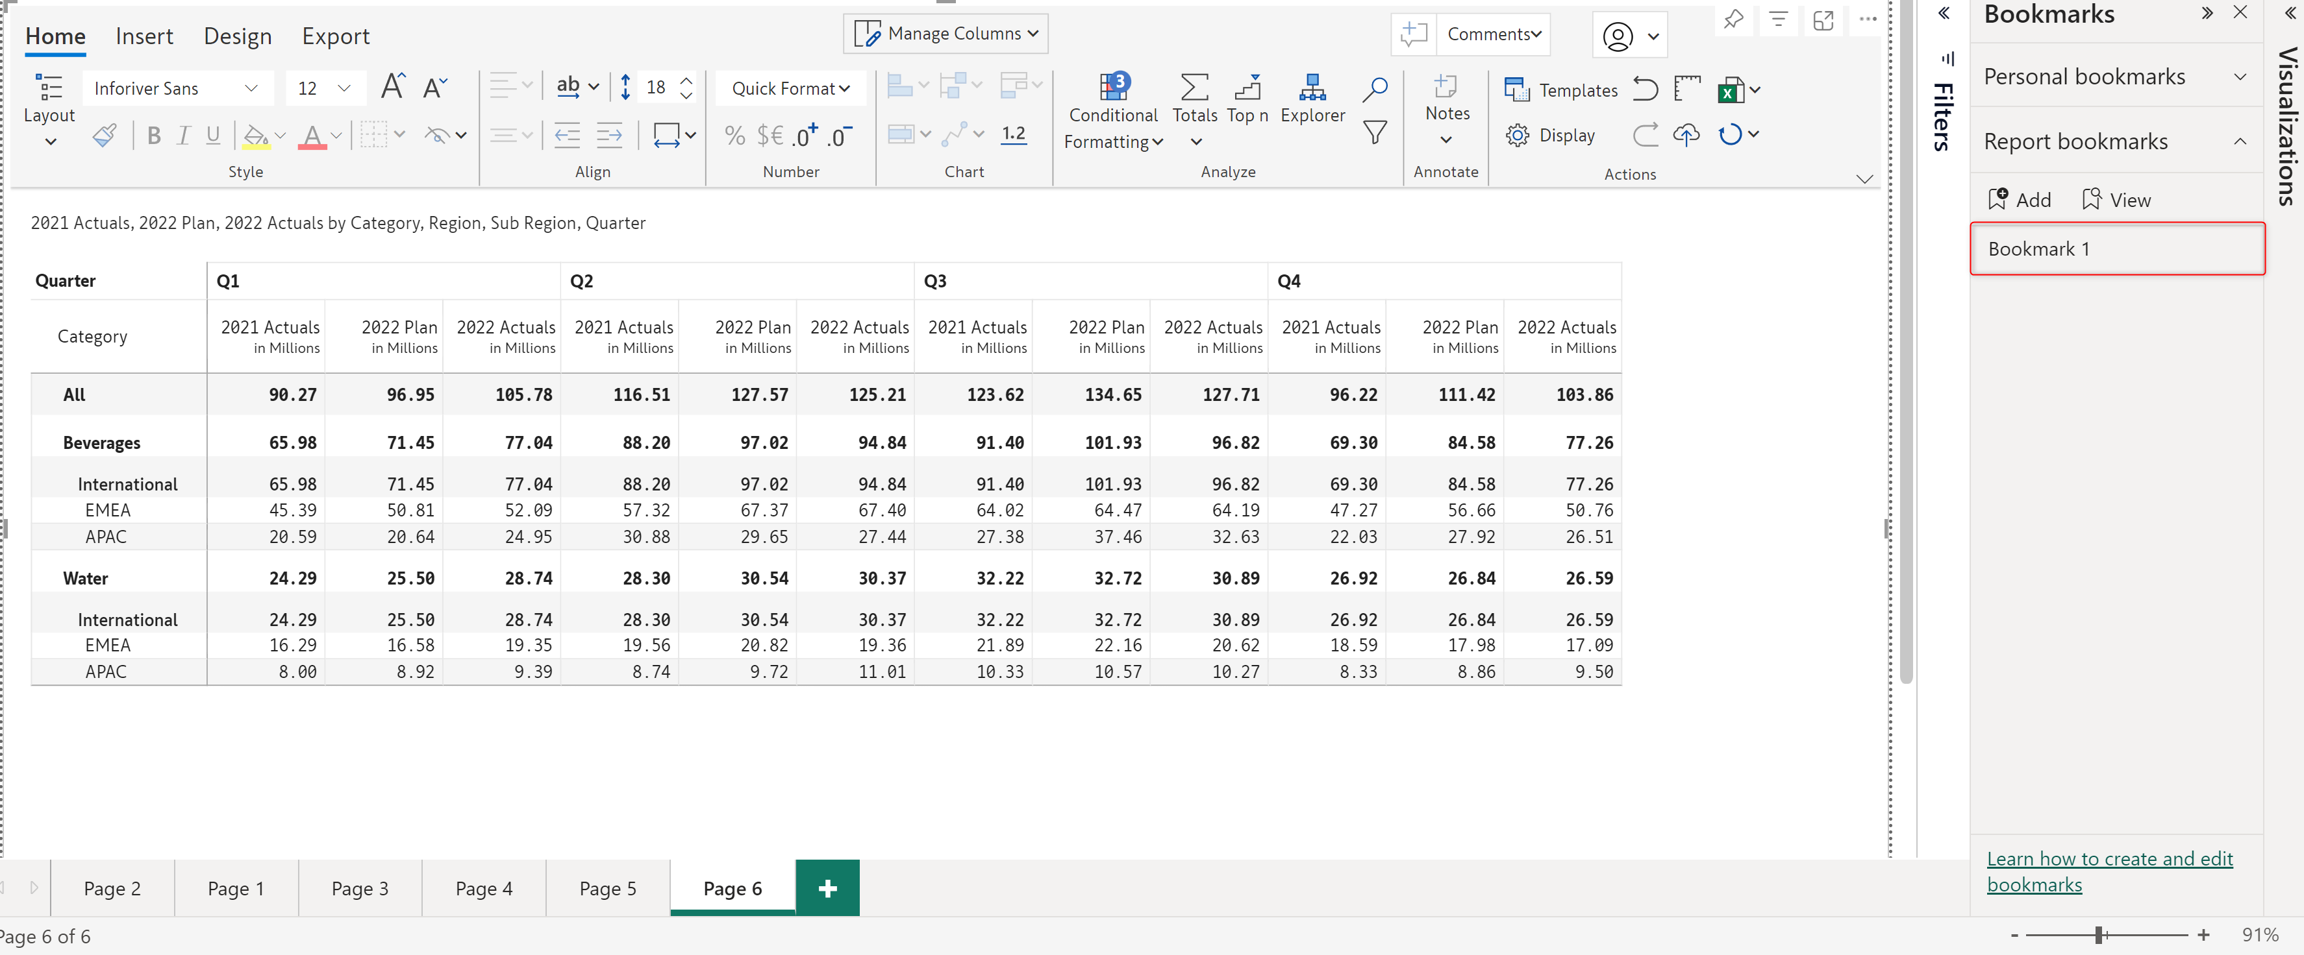Viewport: 2304px width, 955px height.
Task: Click the Export to Excel icon
Action: 1729,90
